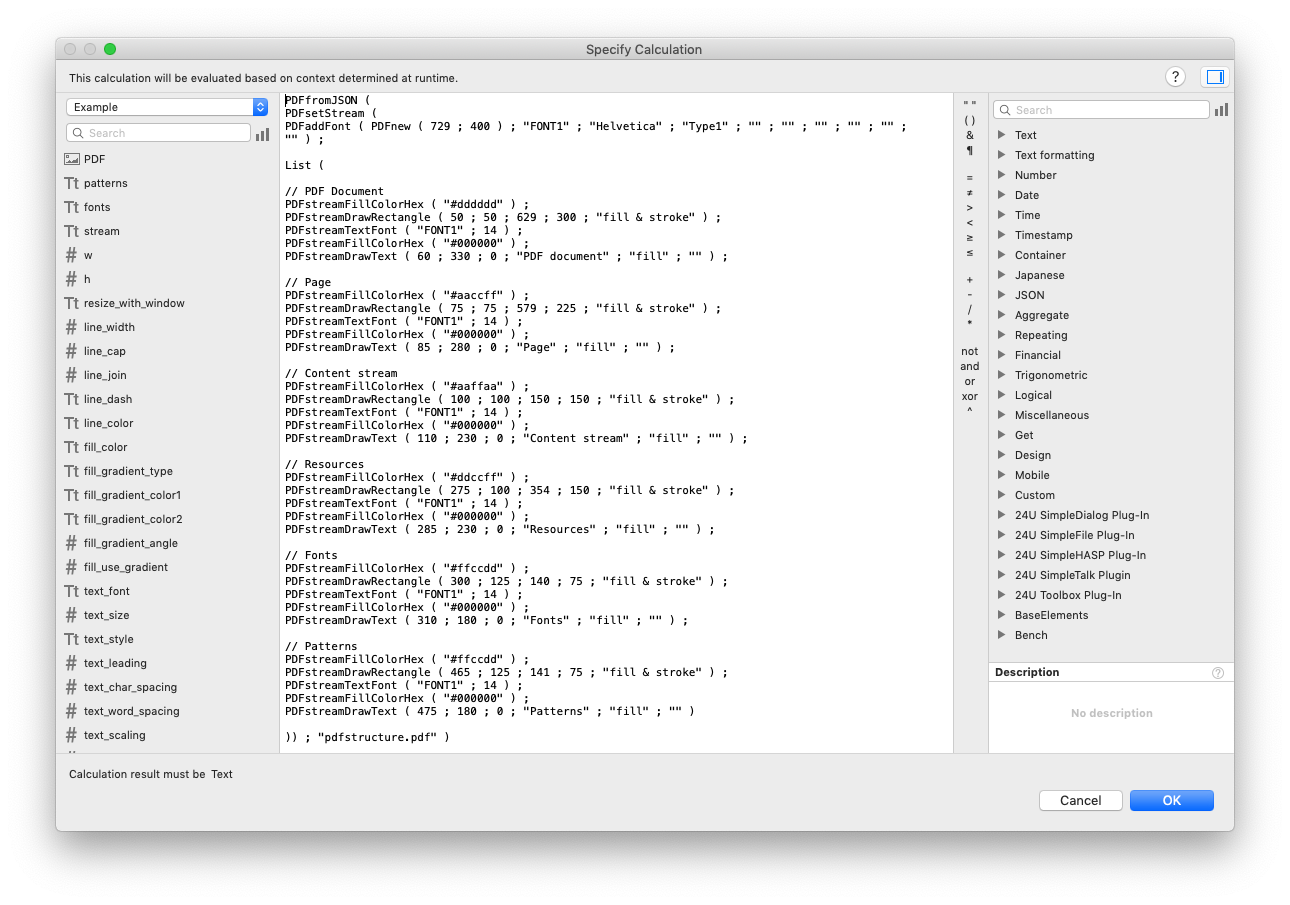1290x905 pixels.
Task: Select the fill_use_gradient field
Action: click(x=126, y=567)
